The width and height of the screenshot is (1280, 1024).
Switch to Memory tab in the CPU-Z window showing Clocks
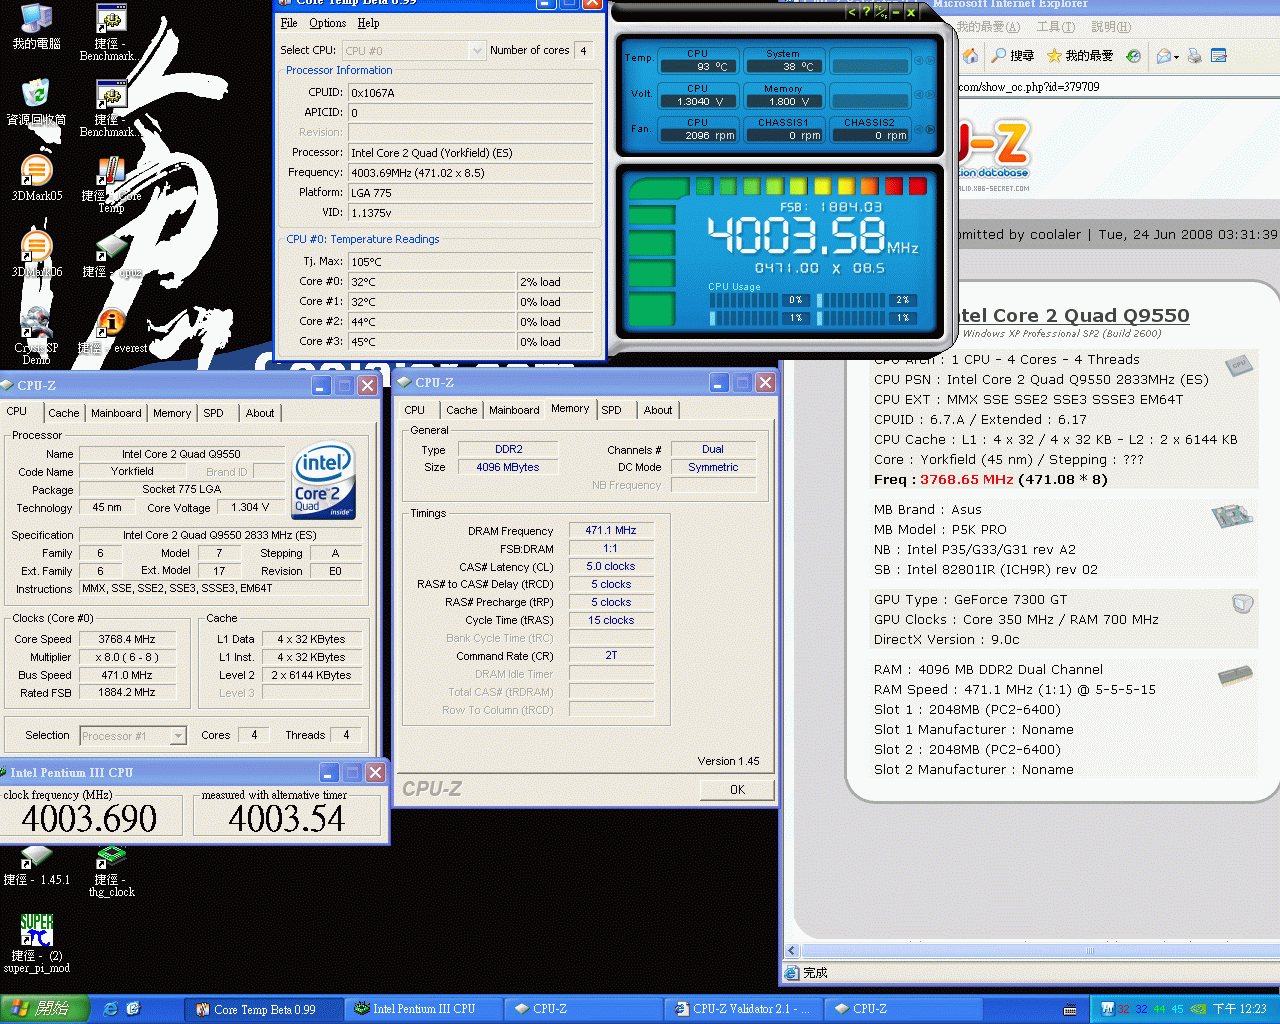pyautogui.click(x=172, y=413)
